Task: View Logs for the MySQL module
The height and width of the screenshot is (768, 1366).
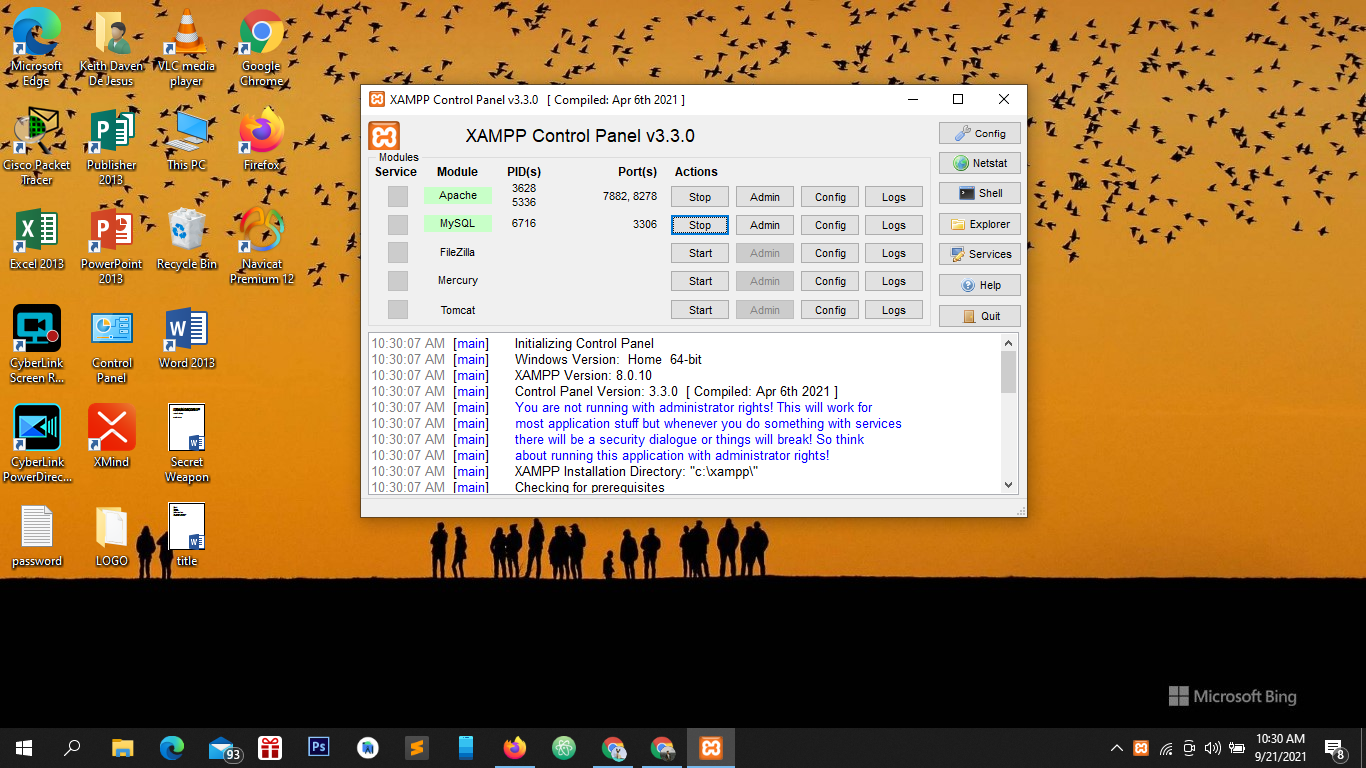Action: point(894,225)
